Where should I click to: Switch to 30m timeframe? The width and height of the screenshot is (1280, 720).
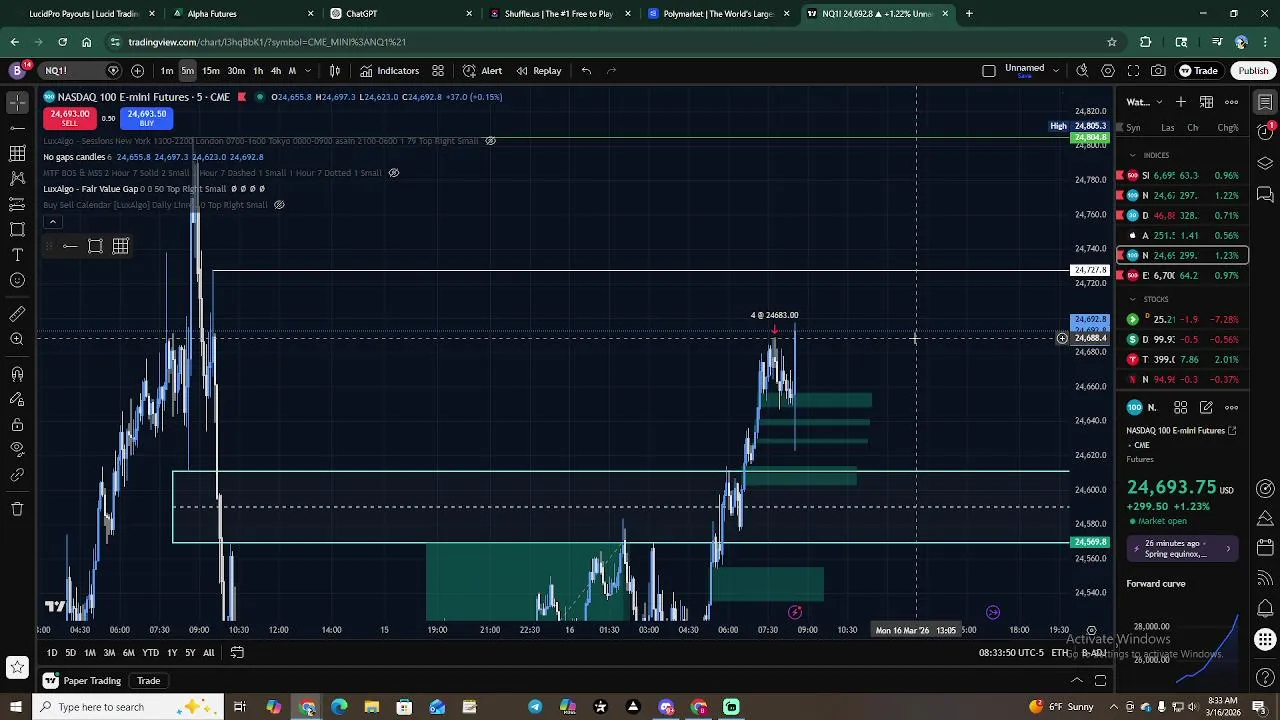point(236,71)
